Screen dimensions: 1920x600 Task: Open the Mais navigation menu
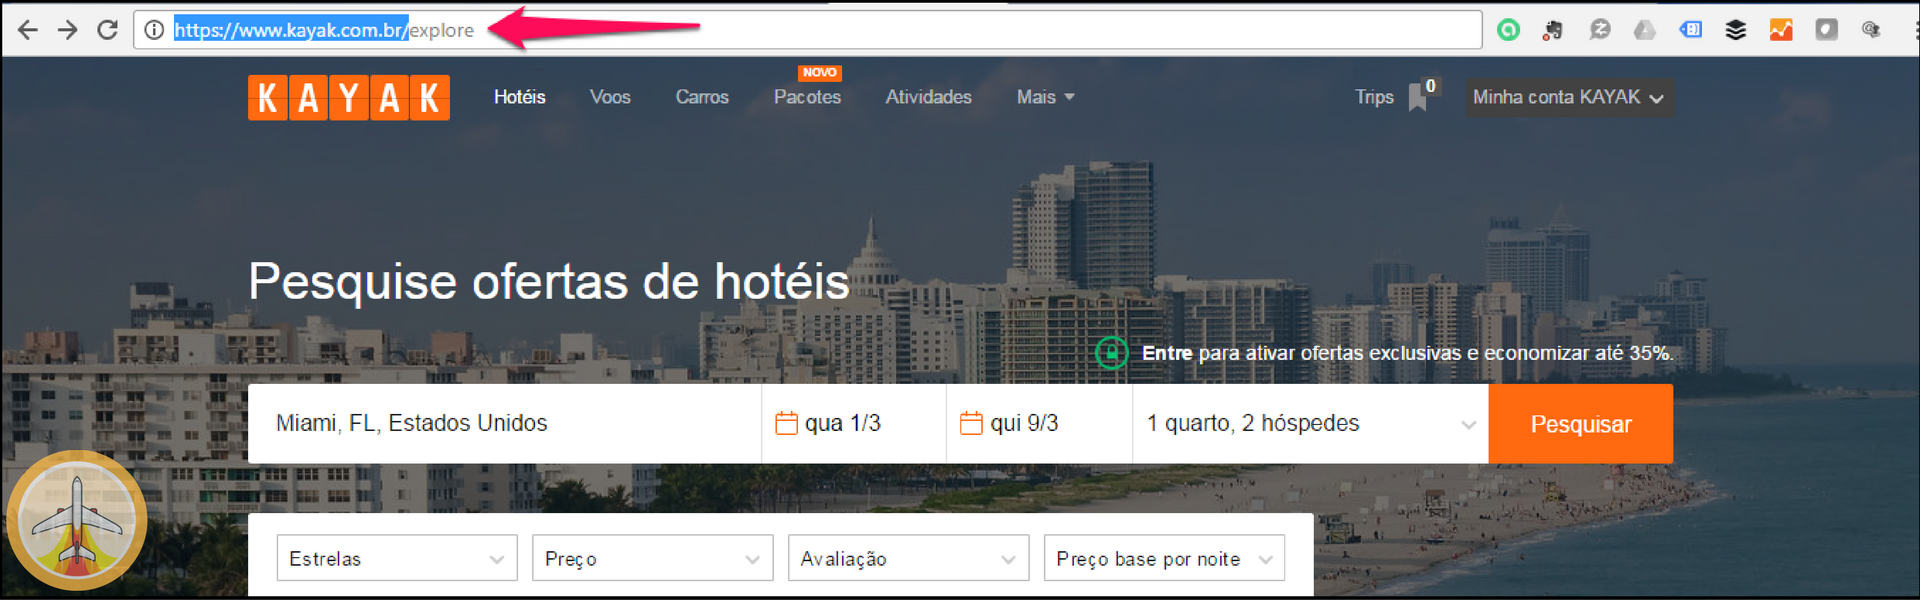1045,97
